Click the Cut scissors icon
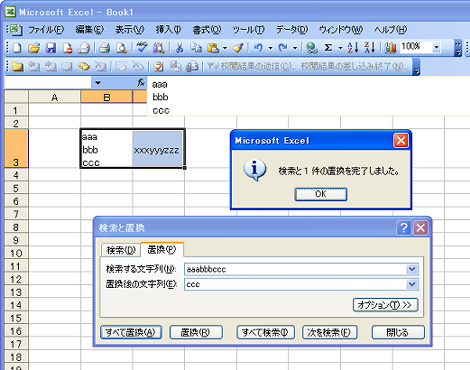 pyautogui.click(x=179, y=48)
